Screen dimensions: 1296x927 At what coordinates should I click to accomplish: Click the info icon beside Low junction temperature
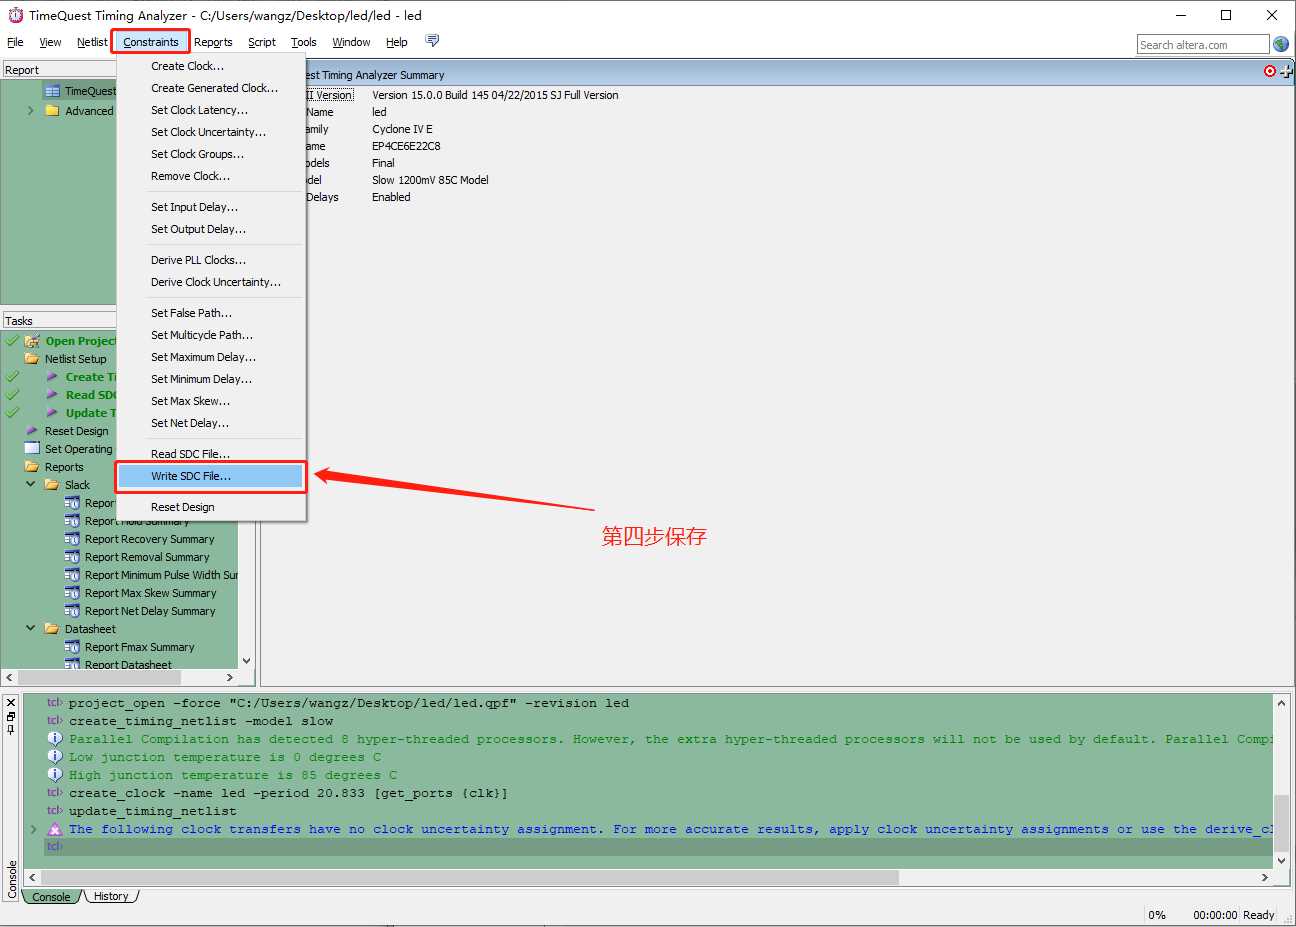tap(55, 757)
